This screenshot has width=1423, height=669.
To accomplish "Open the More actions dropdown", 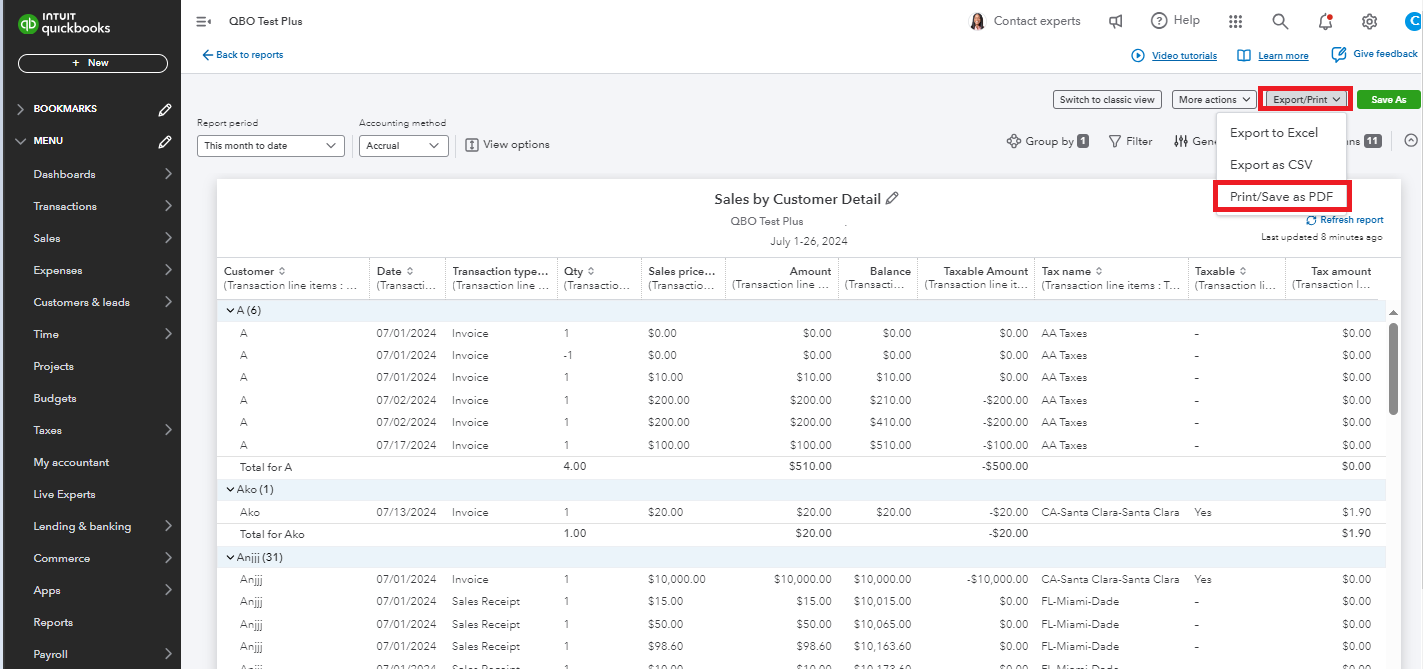I will pyautogui.click(x=1214, y=100).
